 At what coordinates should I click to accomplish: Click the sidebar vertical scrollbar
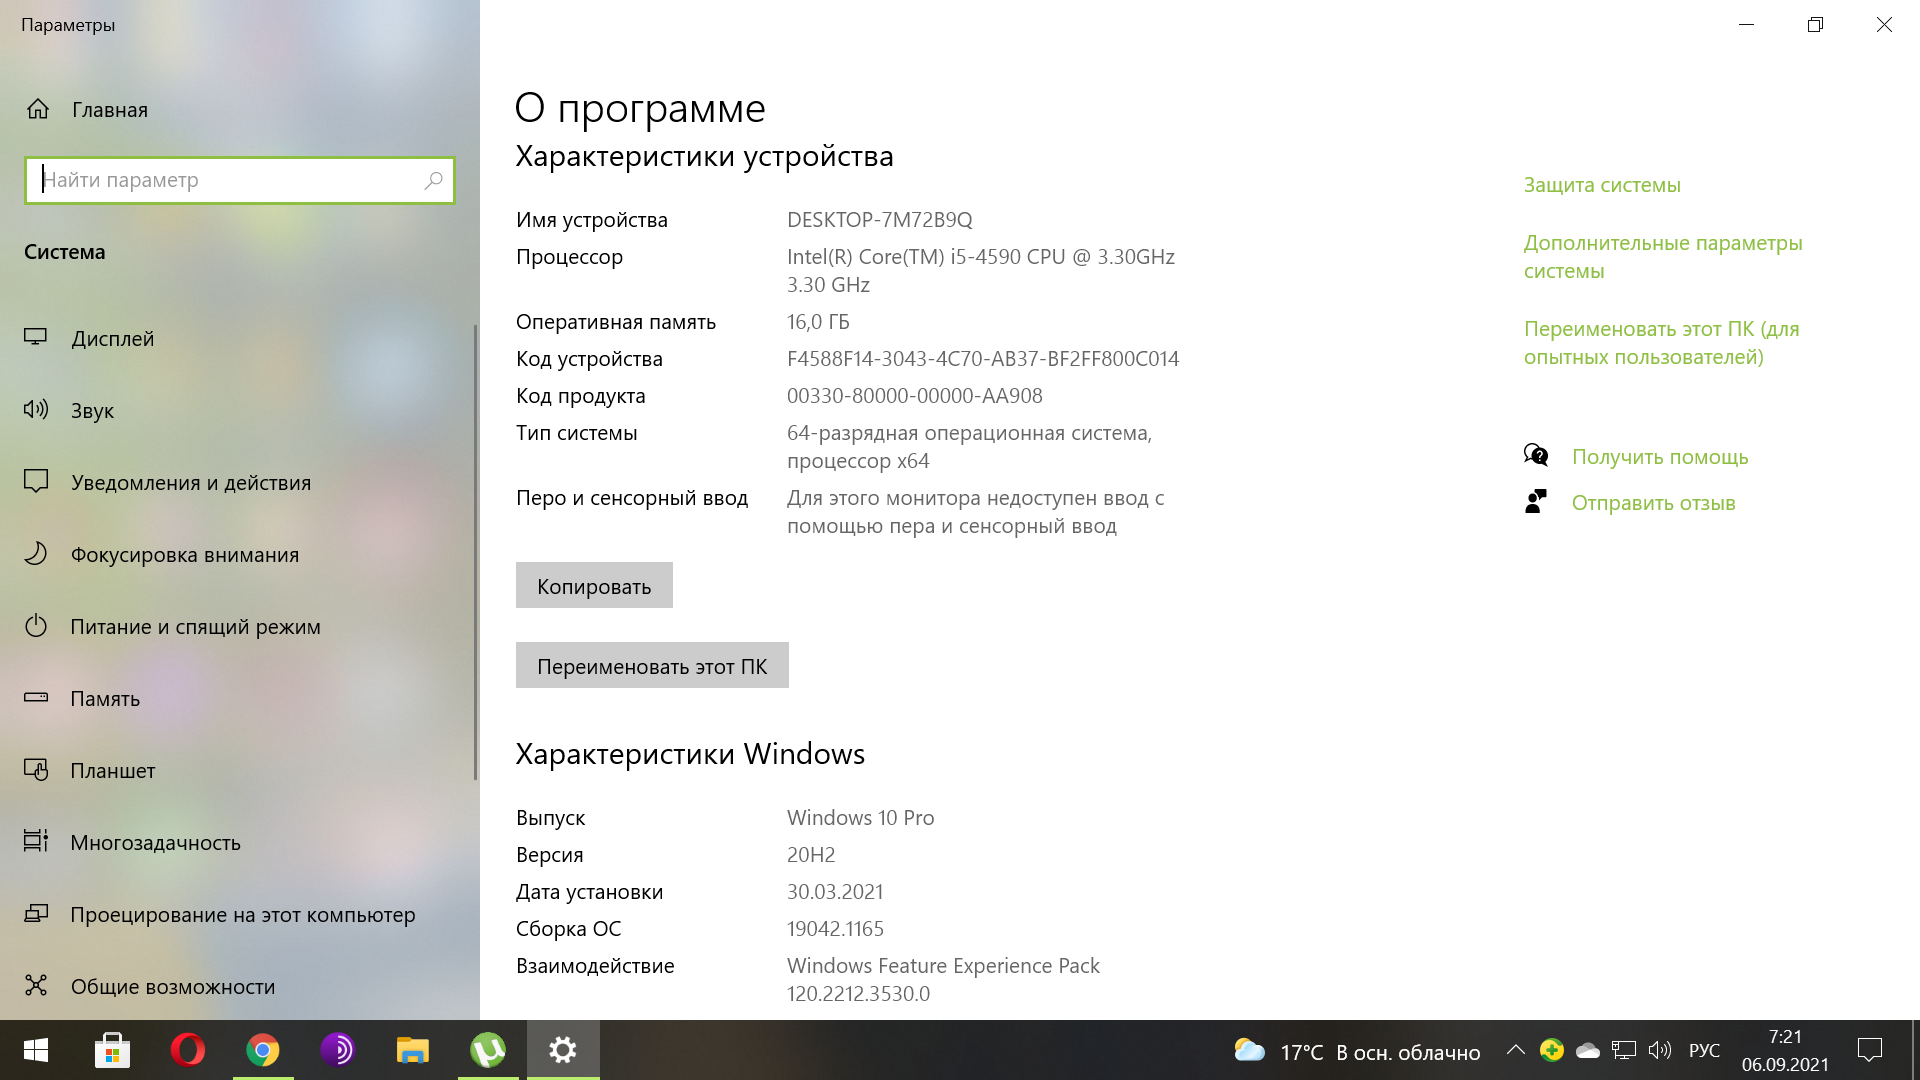pyautogui.click(x=475, y=552)
